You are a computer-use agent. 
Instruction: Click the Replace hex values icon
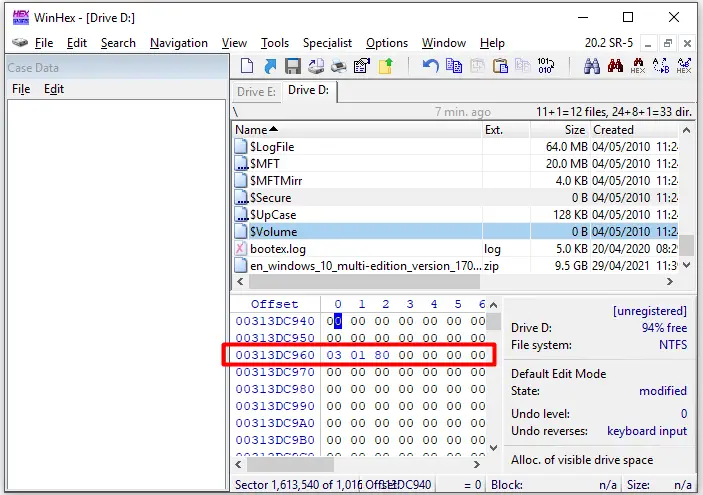(684, 66)
